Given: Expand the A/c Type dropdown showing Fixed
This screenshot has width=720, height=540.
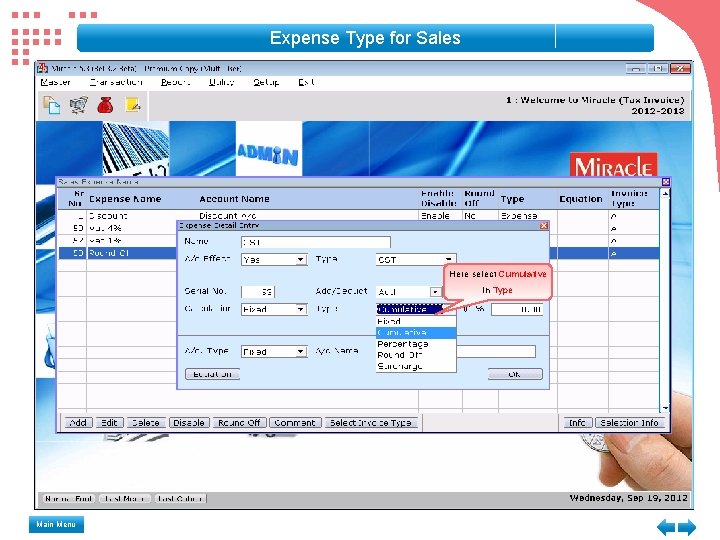Looking at the screenshot, I should pos(300,352).
